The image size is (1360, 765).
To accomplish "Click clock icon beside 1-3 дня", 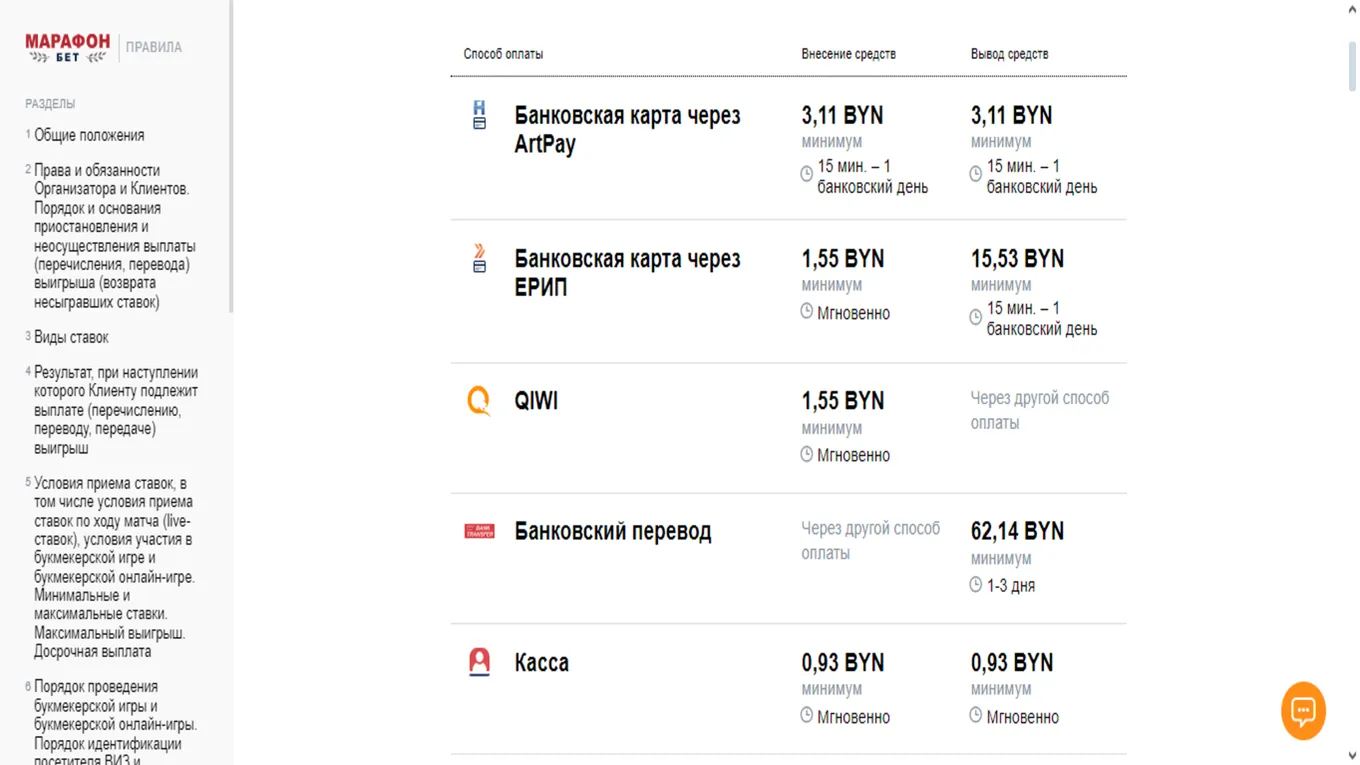I will (976, 584).
